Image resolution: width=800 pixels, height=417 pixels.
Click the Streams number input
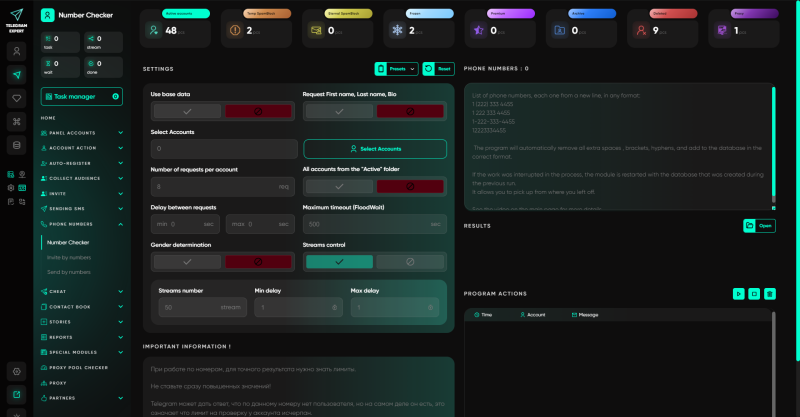[x=203, y=307]
